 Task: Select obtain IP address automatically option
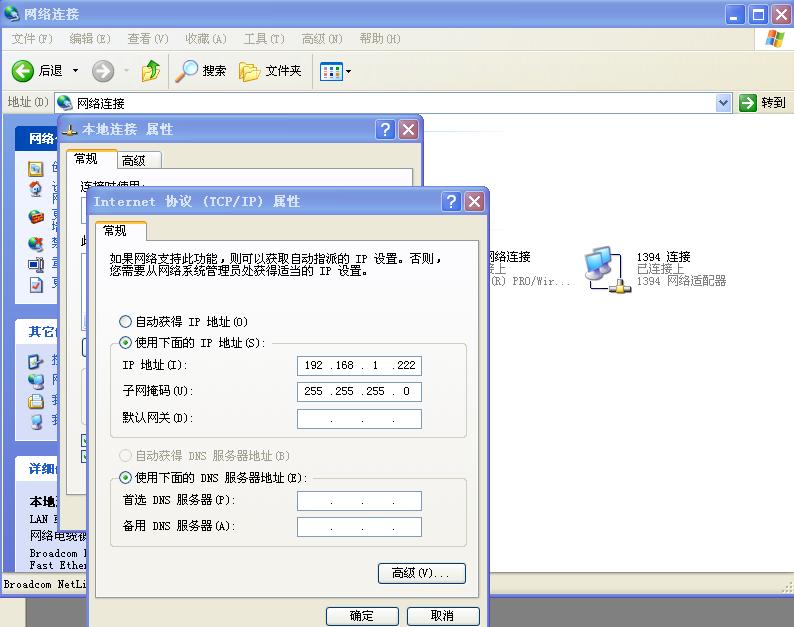point(126,322)
